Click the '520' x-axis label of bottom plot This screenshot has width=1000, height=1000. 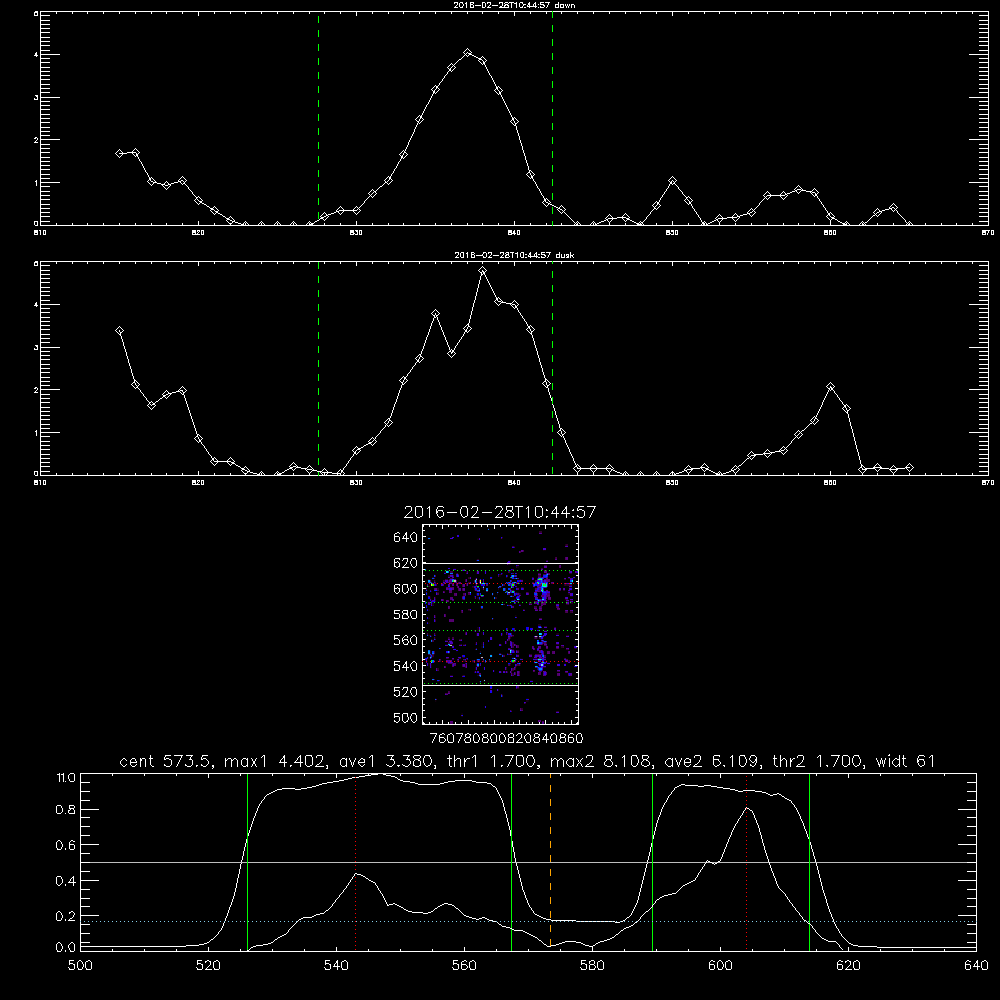click(x=208, y=966)
